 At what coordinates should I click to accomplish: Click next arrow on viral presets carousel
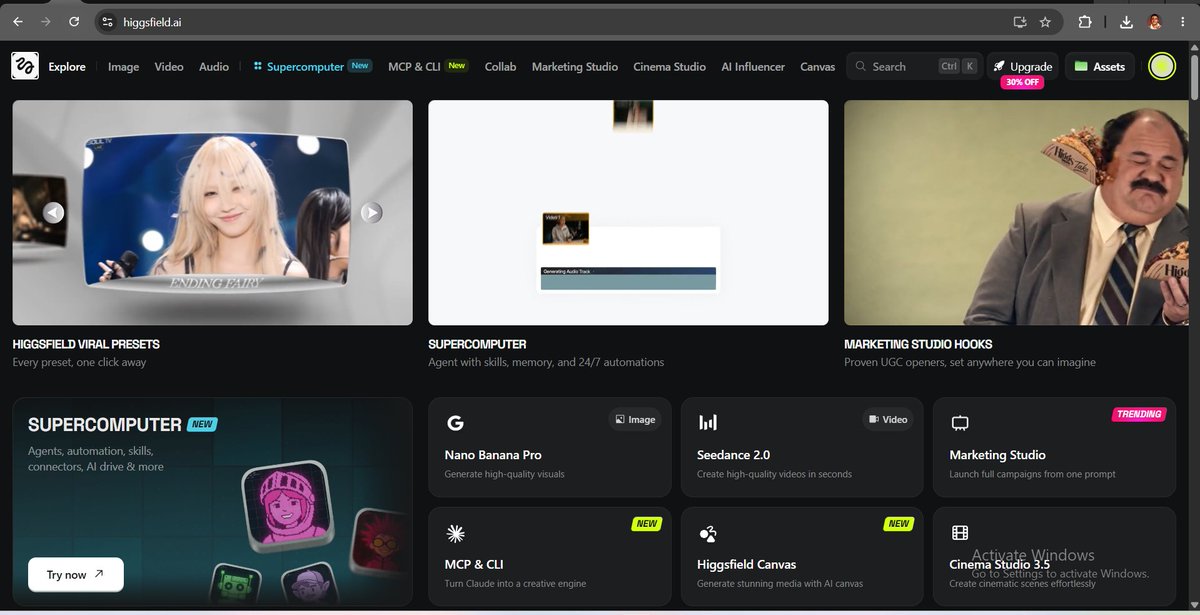(x=371, y=212)
